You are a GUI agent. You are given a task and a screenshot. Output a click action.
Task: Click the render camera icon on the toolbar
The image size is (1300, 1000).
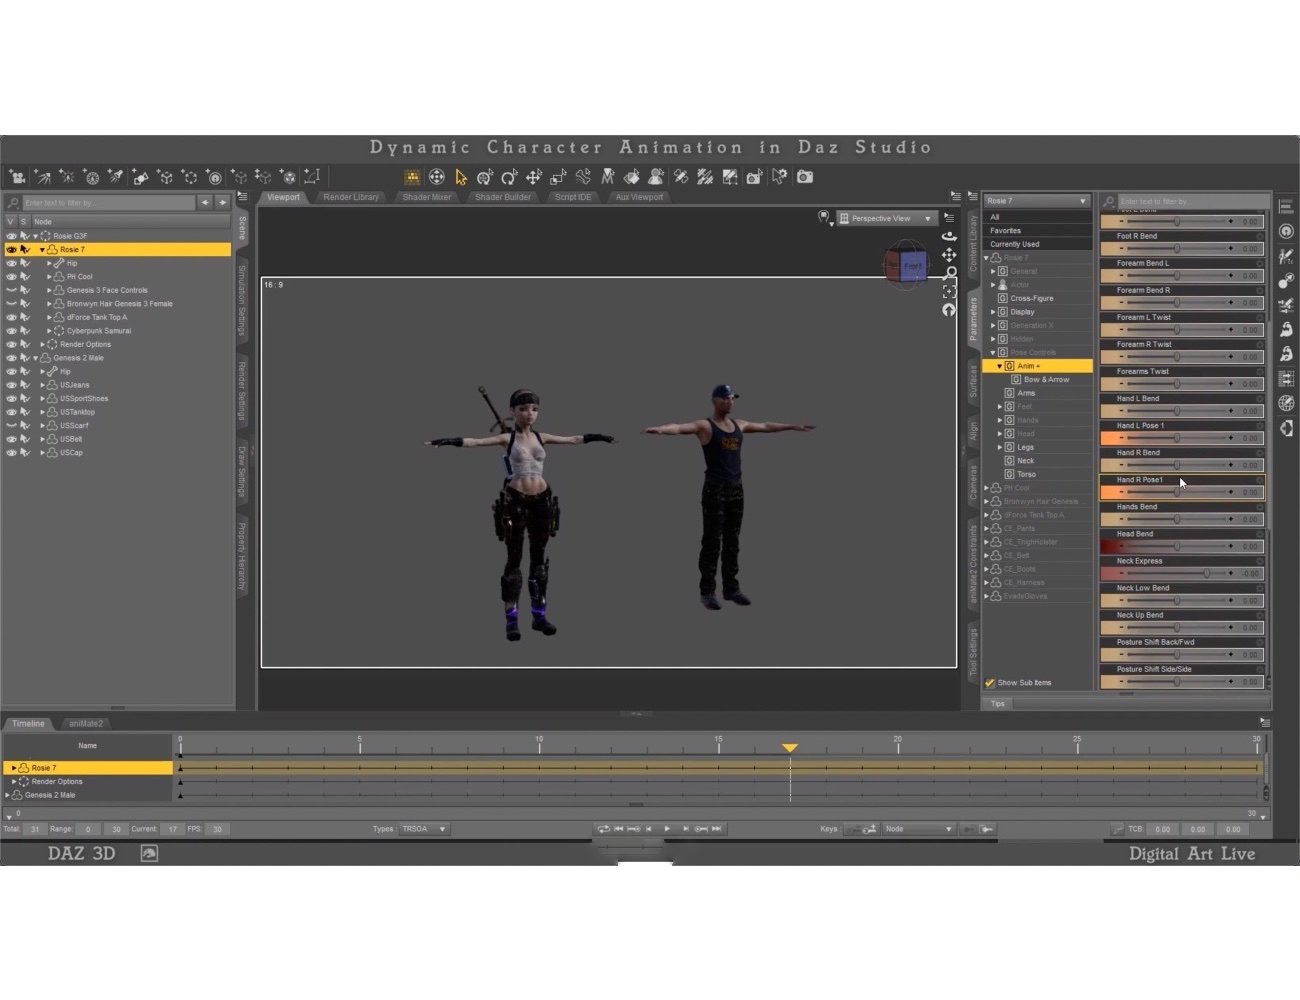point(804,177)
